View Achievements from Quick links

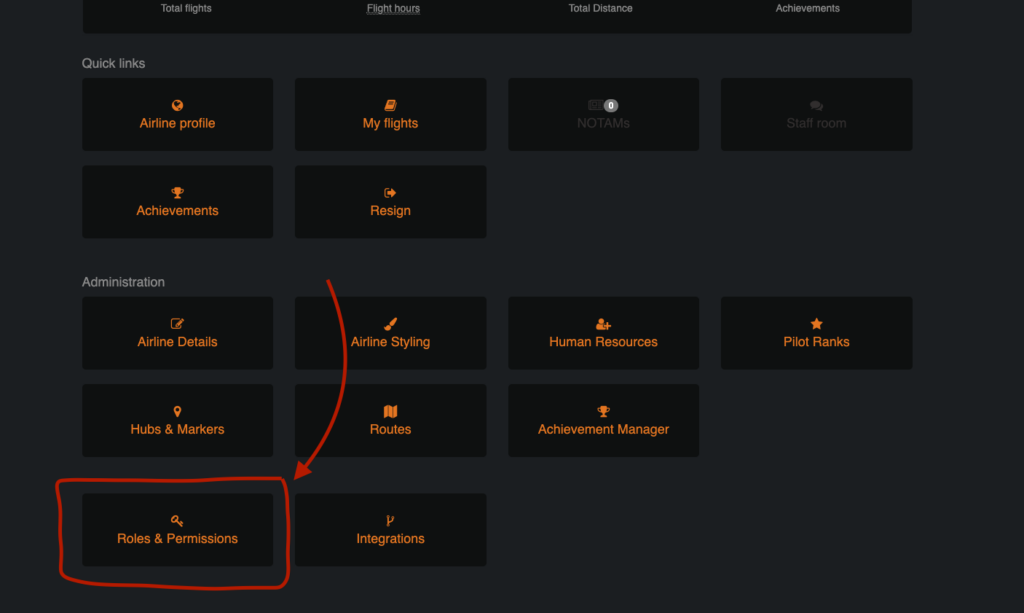click(x=178, y=202)
